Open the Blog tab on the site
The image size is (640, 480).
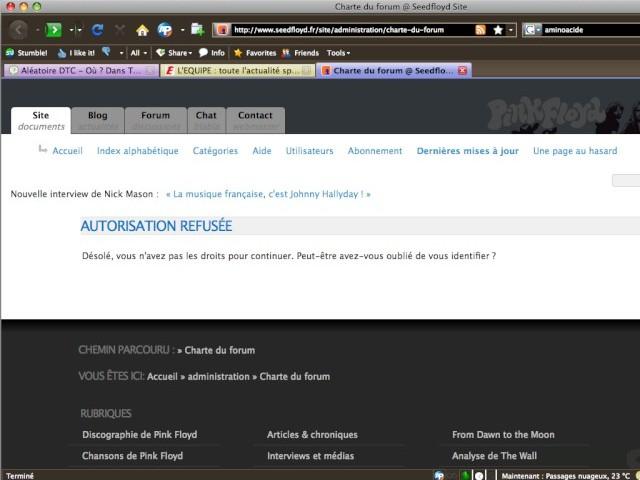97,120
